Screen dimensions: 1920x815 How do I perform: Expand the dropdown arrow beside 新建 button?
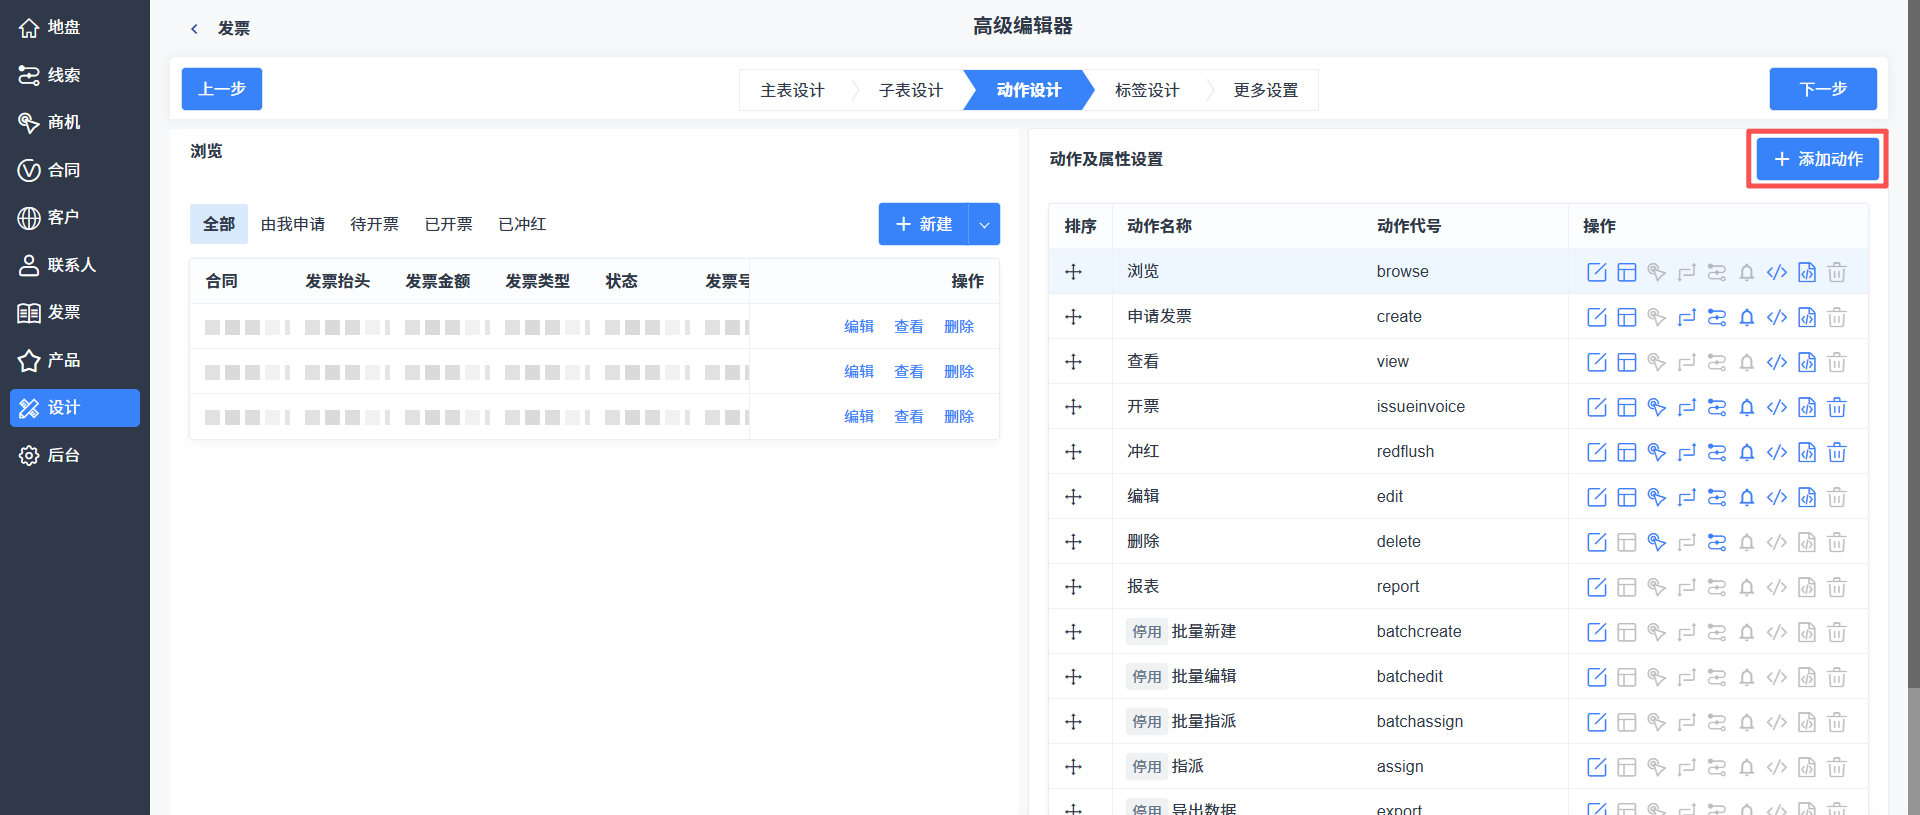point(984,224)
